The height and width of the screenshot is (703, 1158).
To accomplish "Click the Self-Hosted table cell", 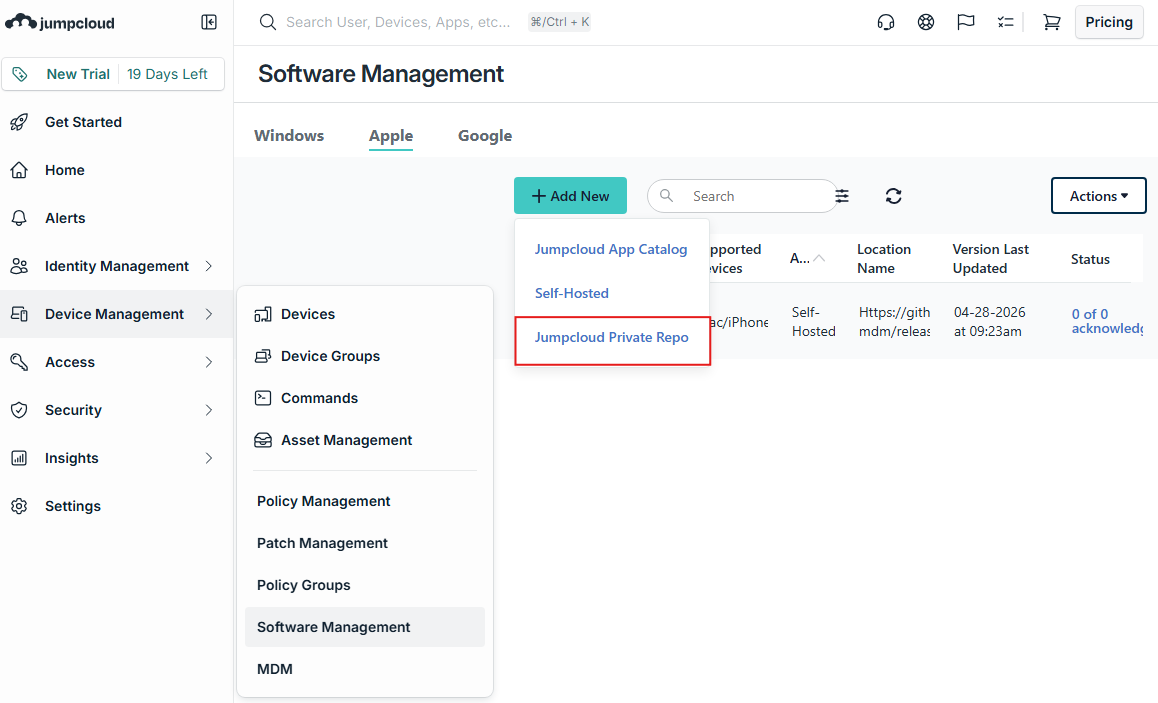I will [813, 322].
